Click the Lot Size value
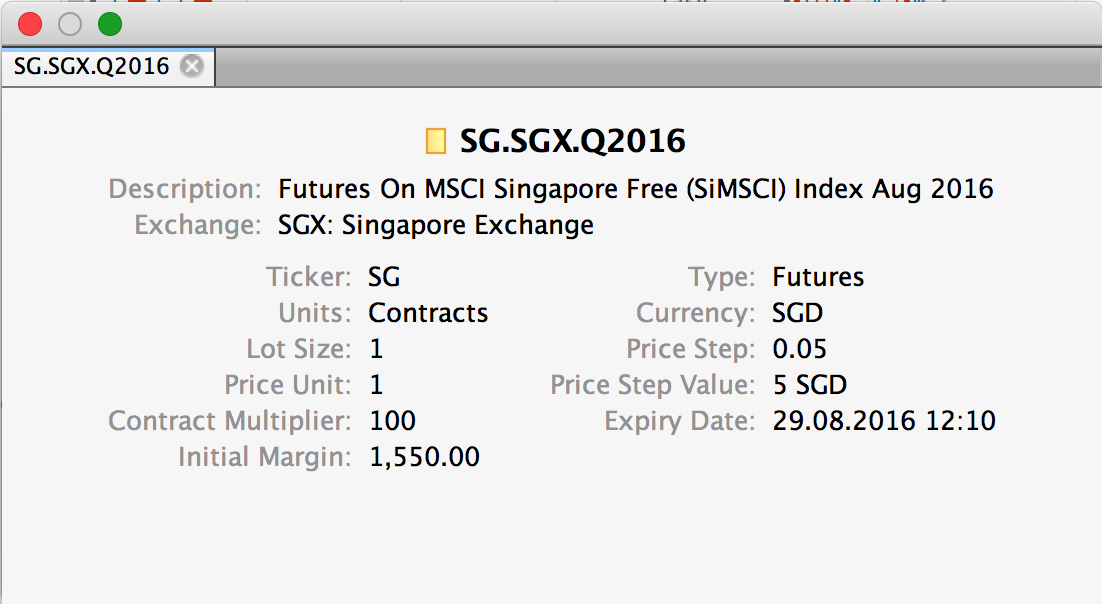The width and height of the screenshot is (1102, 604). point(376,349)
